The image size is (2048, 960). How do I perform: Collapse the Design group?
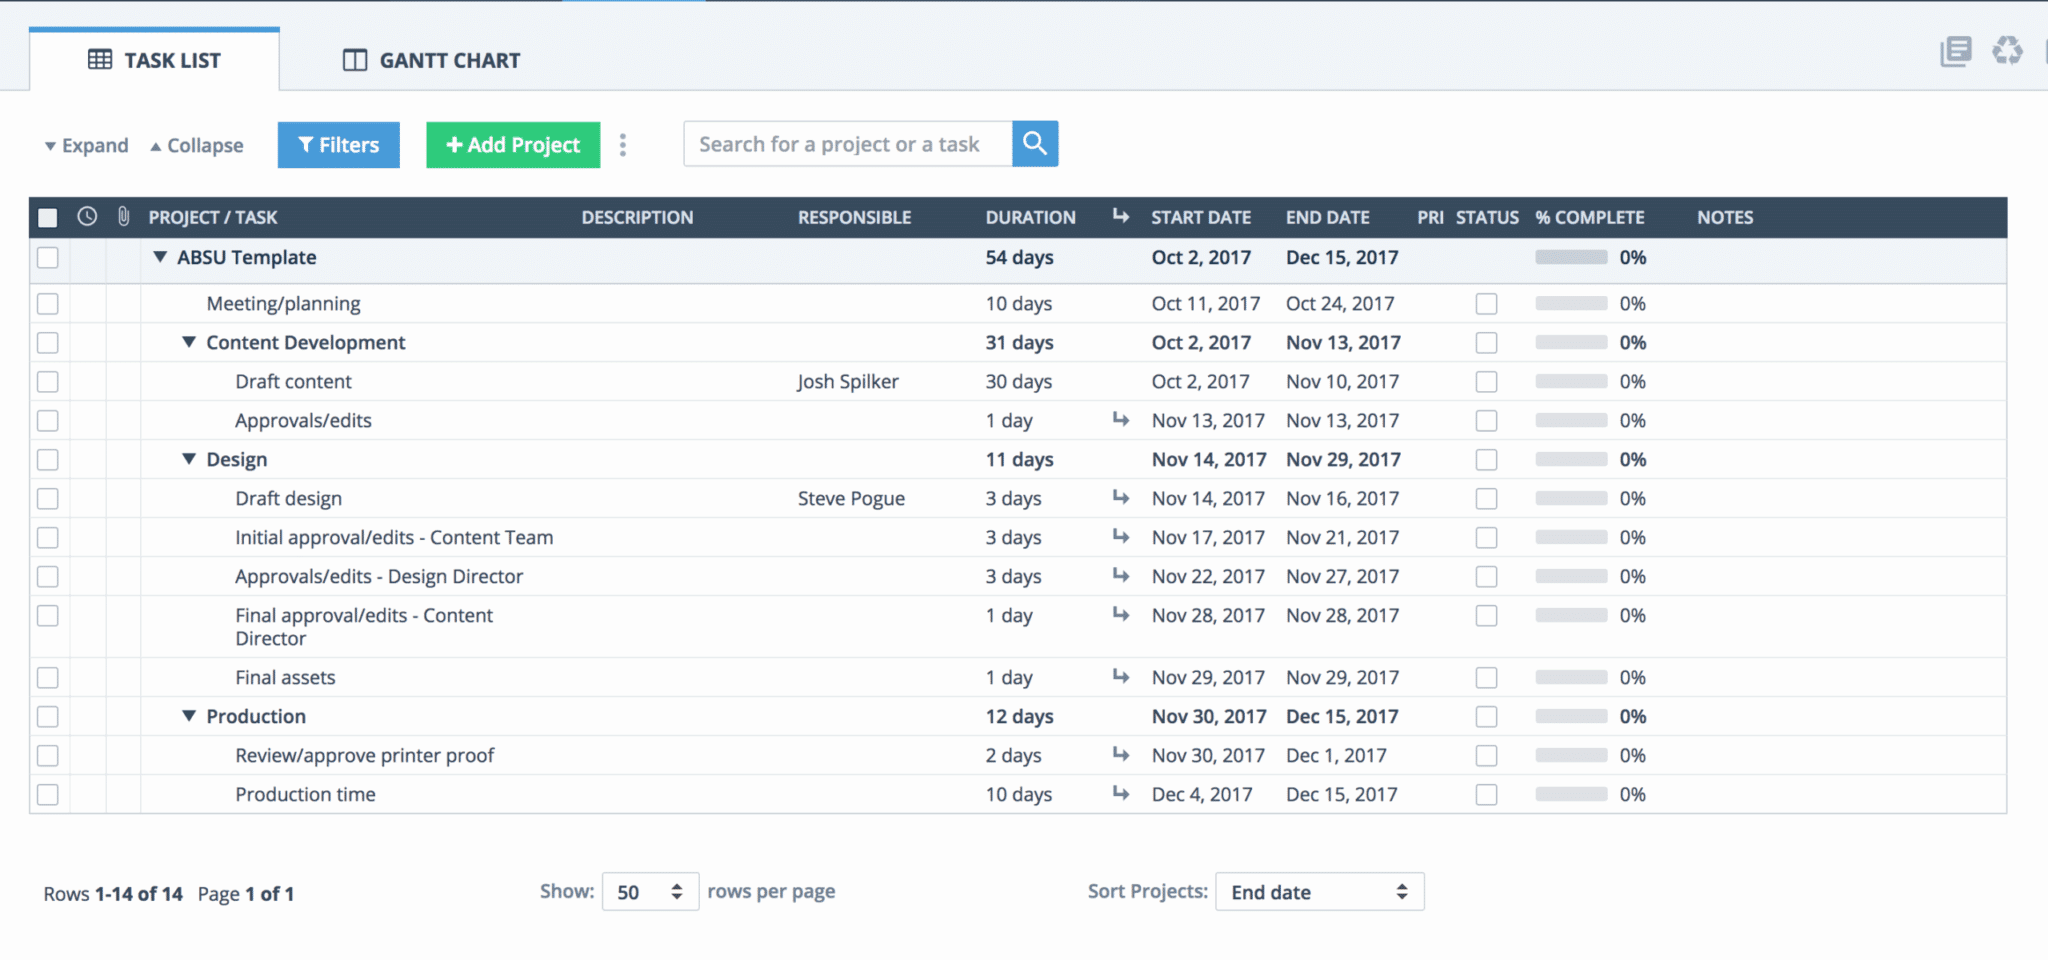(x=189, y=459)
